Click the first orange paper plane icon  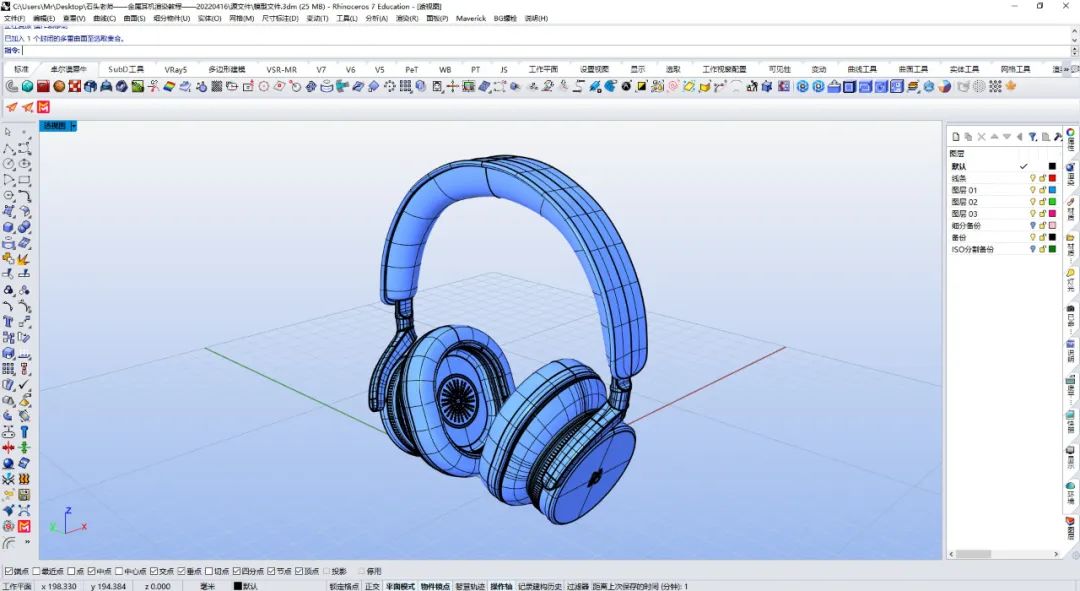pyautogui.click(x=12, y=107)
